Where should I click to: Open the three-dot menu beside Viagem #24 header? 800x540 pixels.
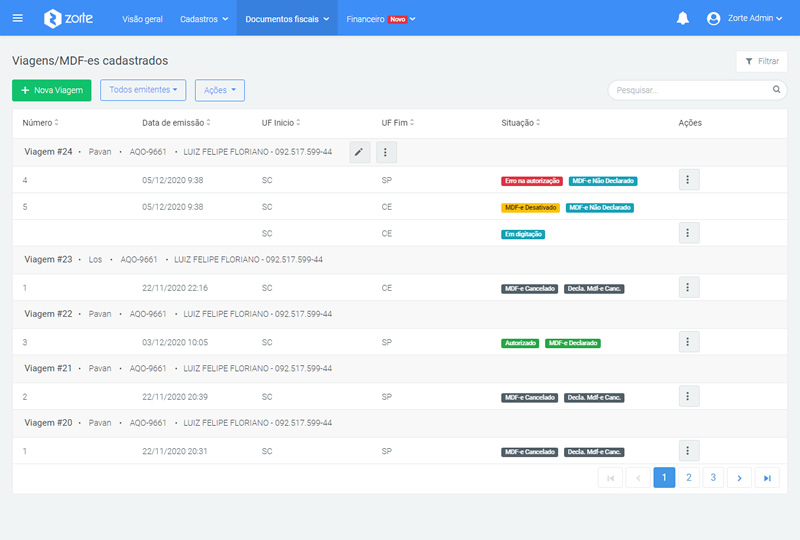click(387, 152)
